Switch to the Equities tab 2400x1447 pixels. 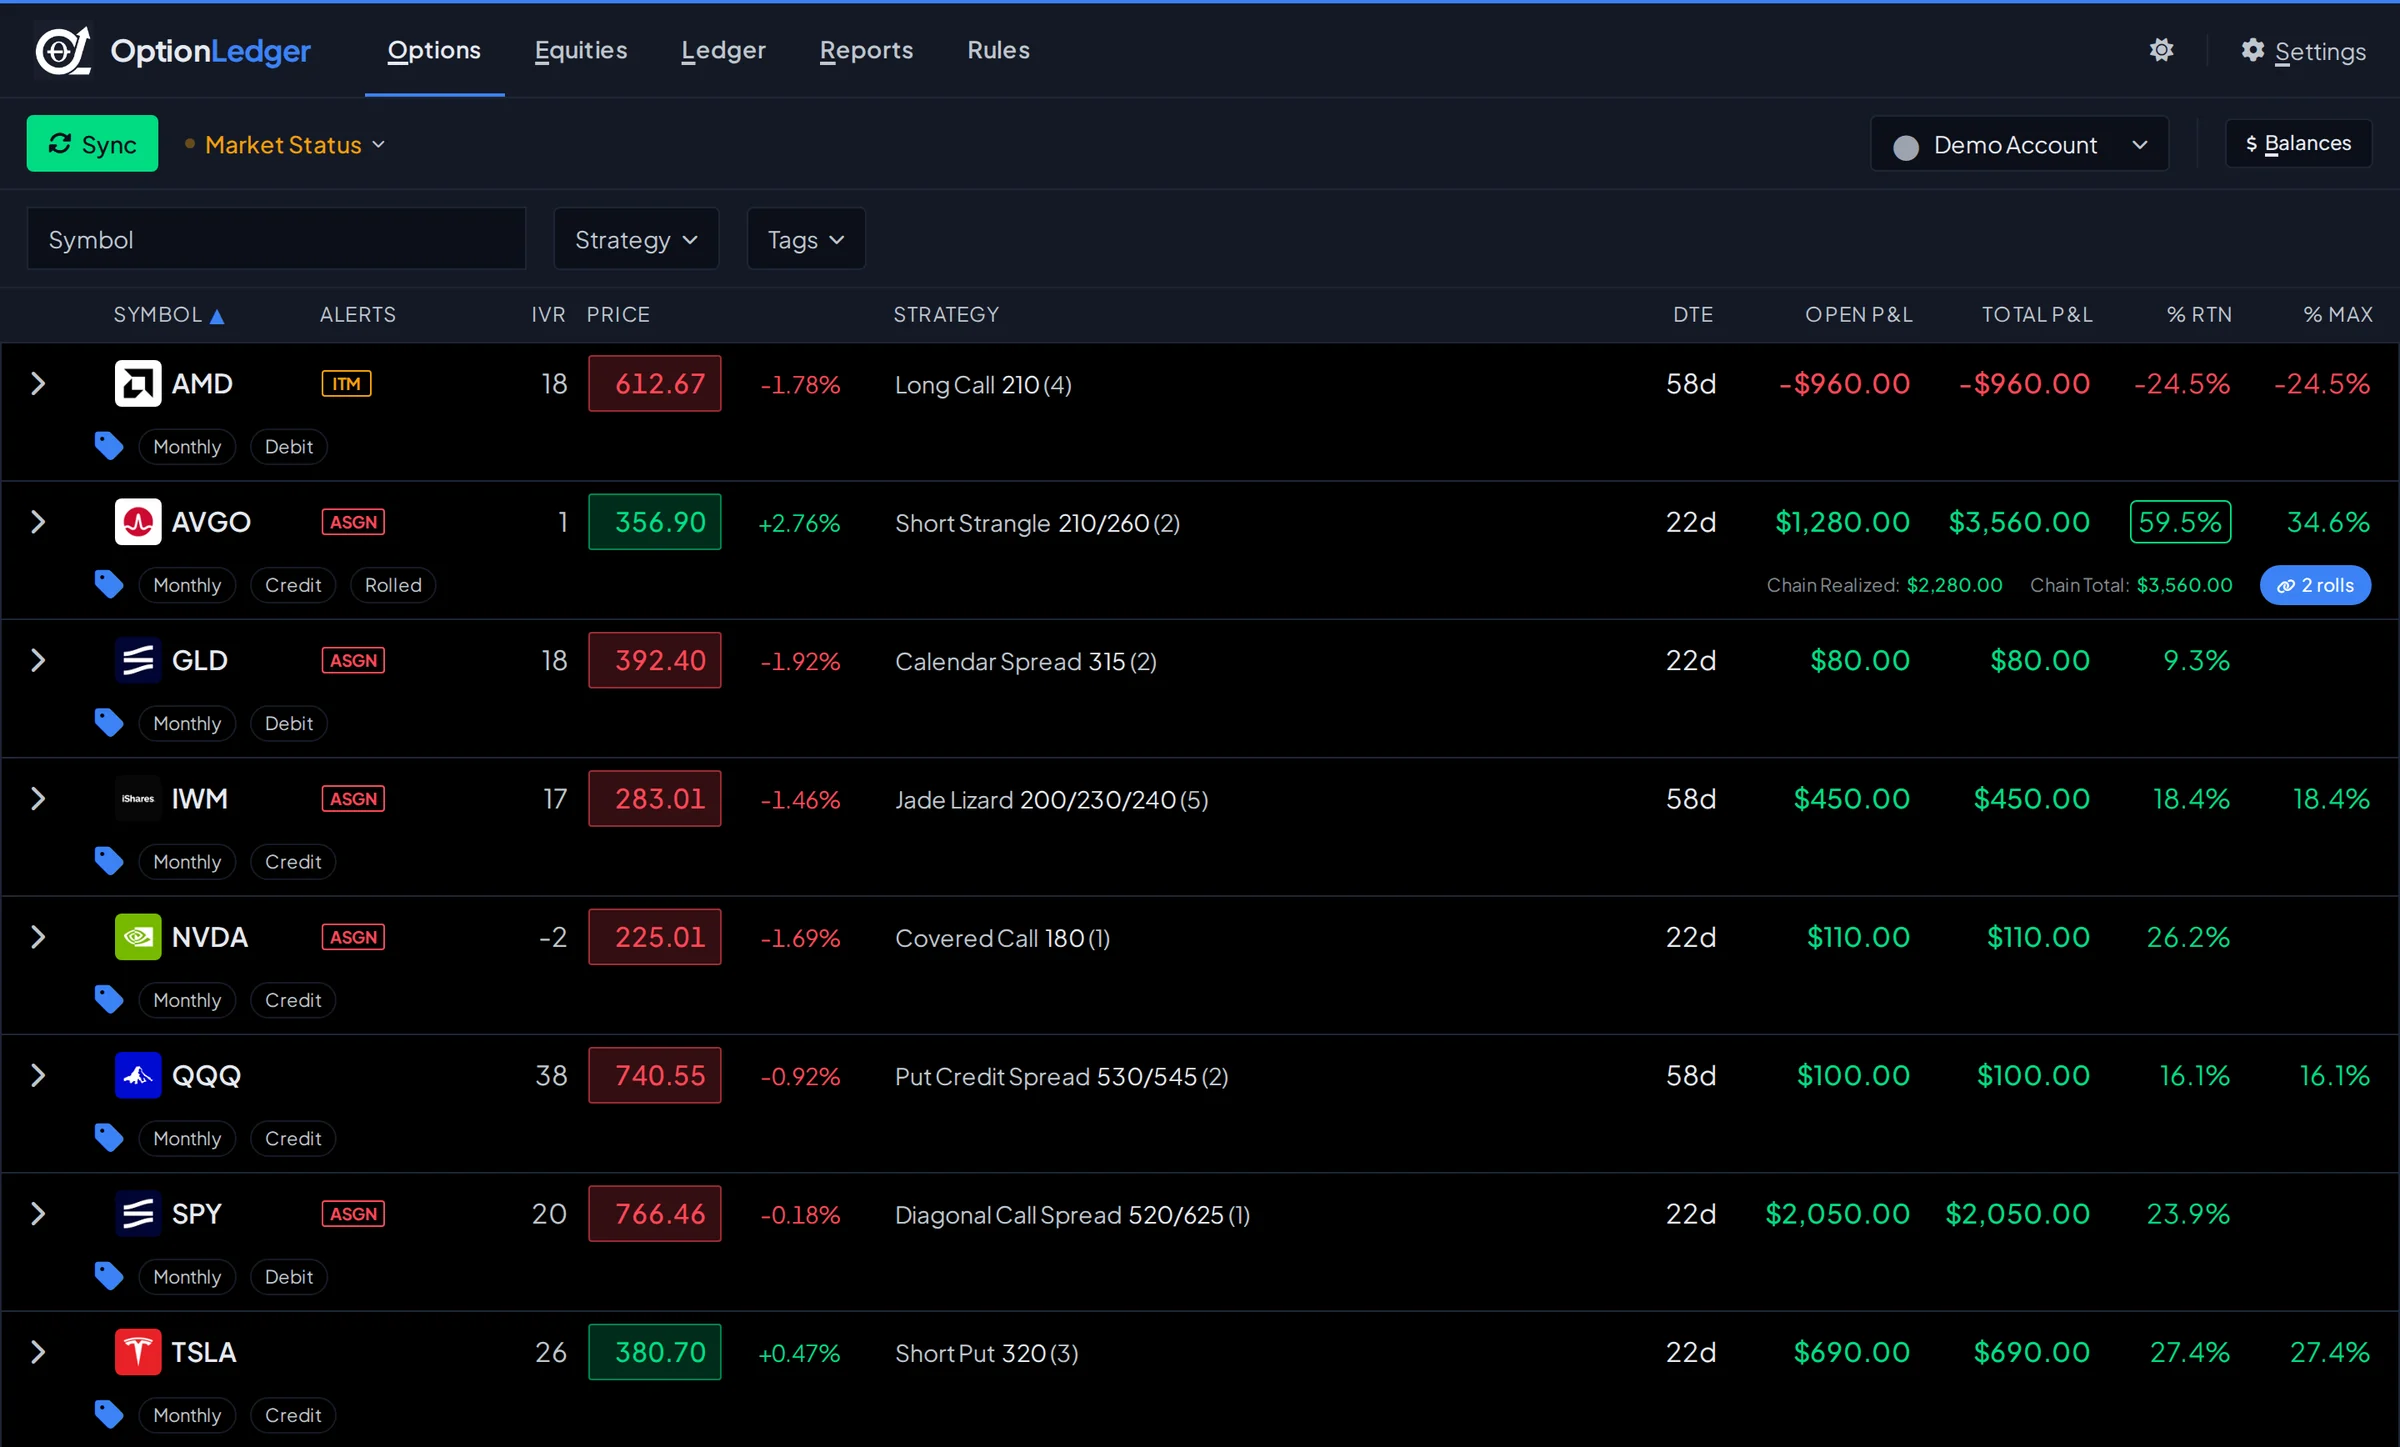pyautogui.click(x=581, y=50)
